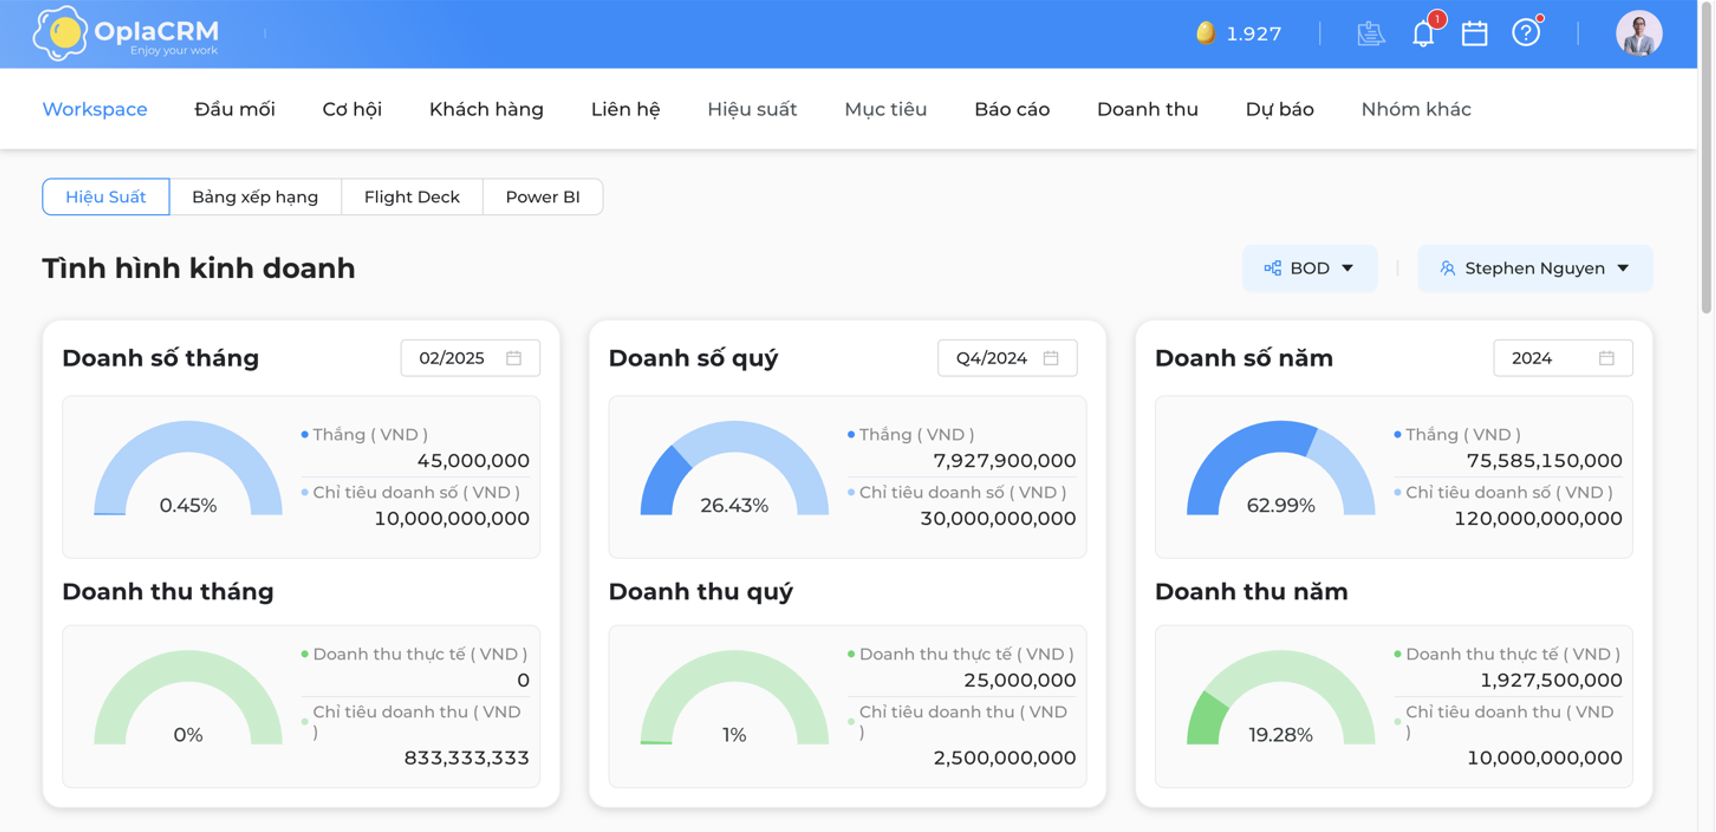The width and height of the screenshot is (1716, 832).
Task: Open the Khách hàng menu
Action: (x=486, y=109)
